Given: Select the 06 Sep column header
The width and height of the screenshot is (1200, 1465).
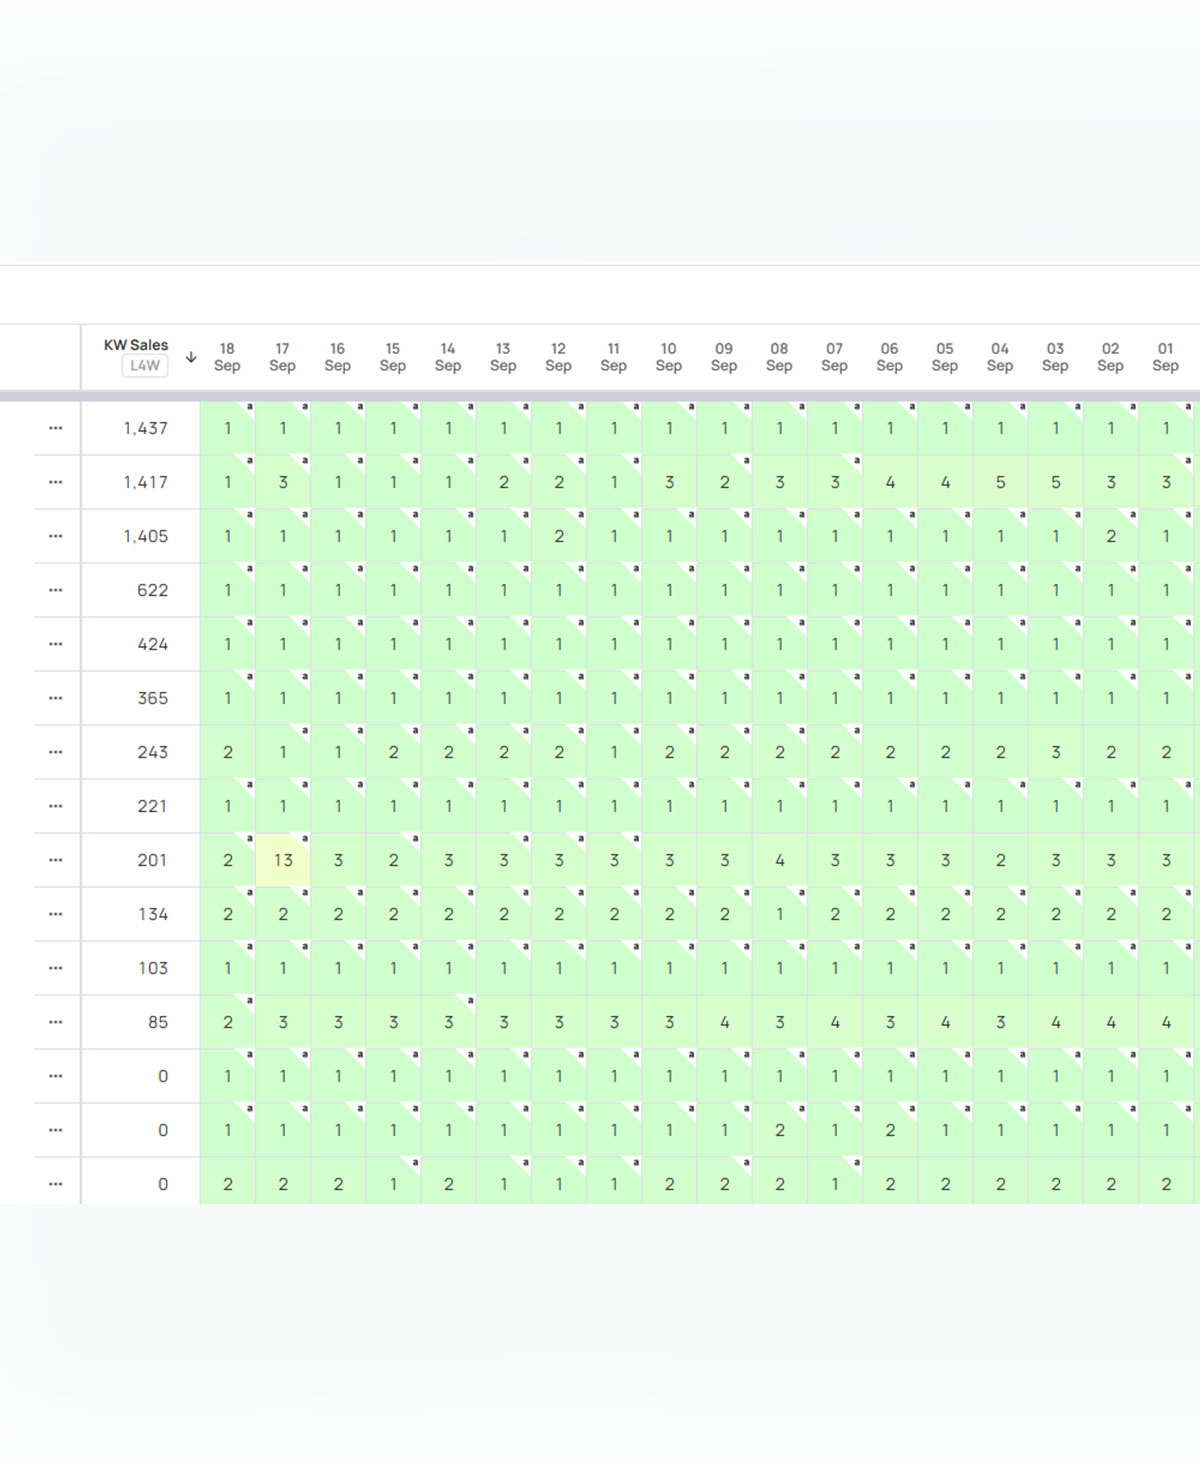Looking at the screenshot, I should click(x=889, y=357).
